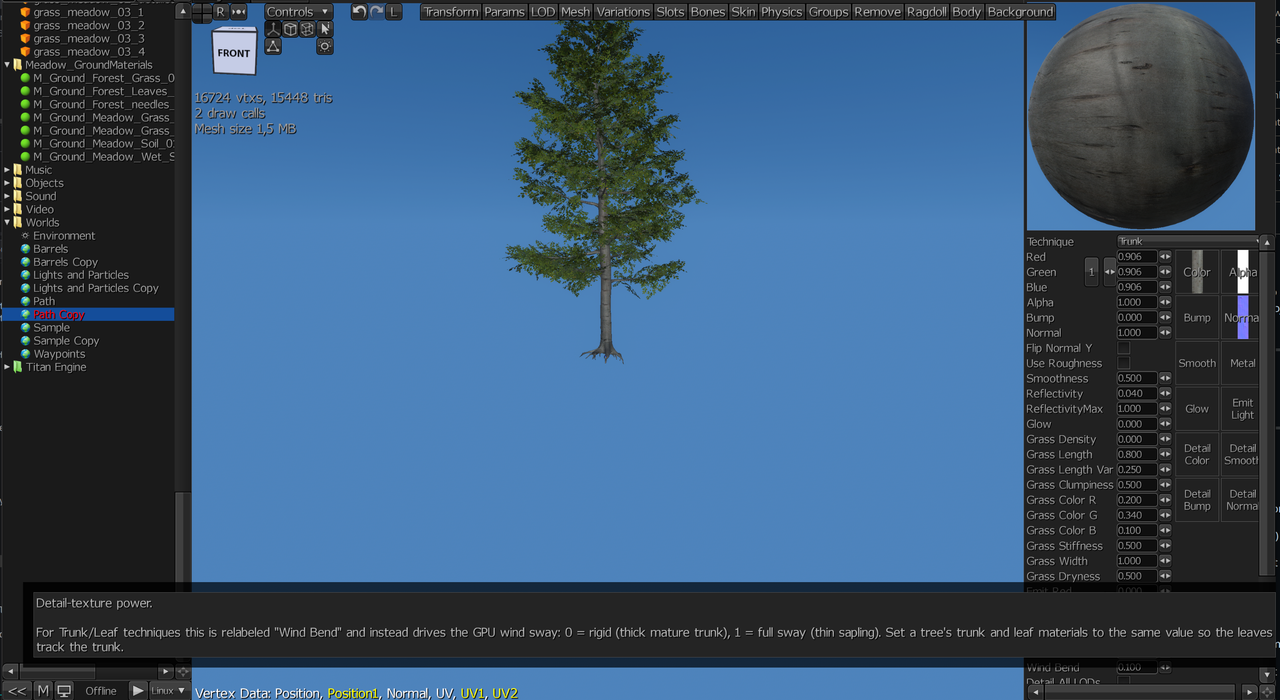Click the FRONT view orientation cube
The image size is (1280, 700).
(234, 51)
